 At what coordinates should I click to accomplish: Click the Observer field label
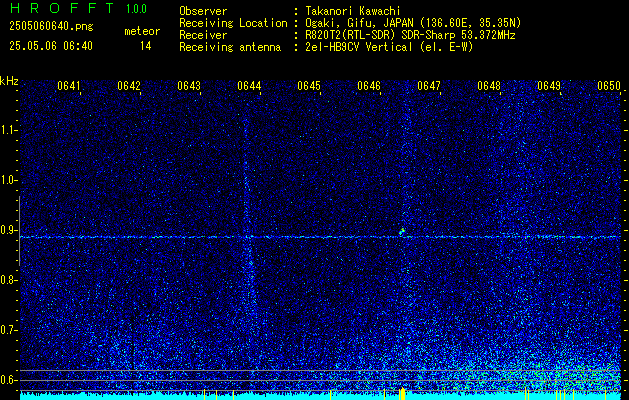click(x=203, y=11)
